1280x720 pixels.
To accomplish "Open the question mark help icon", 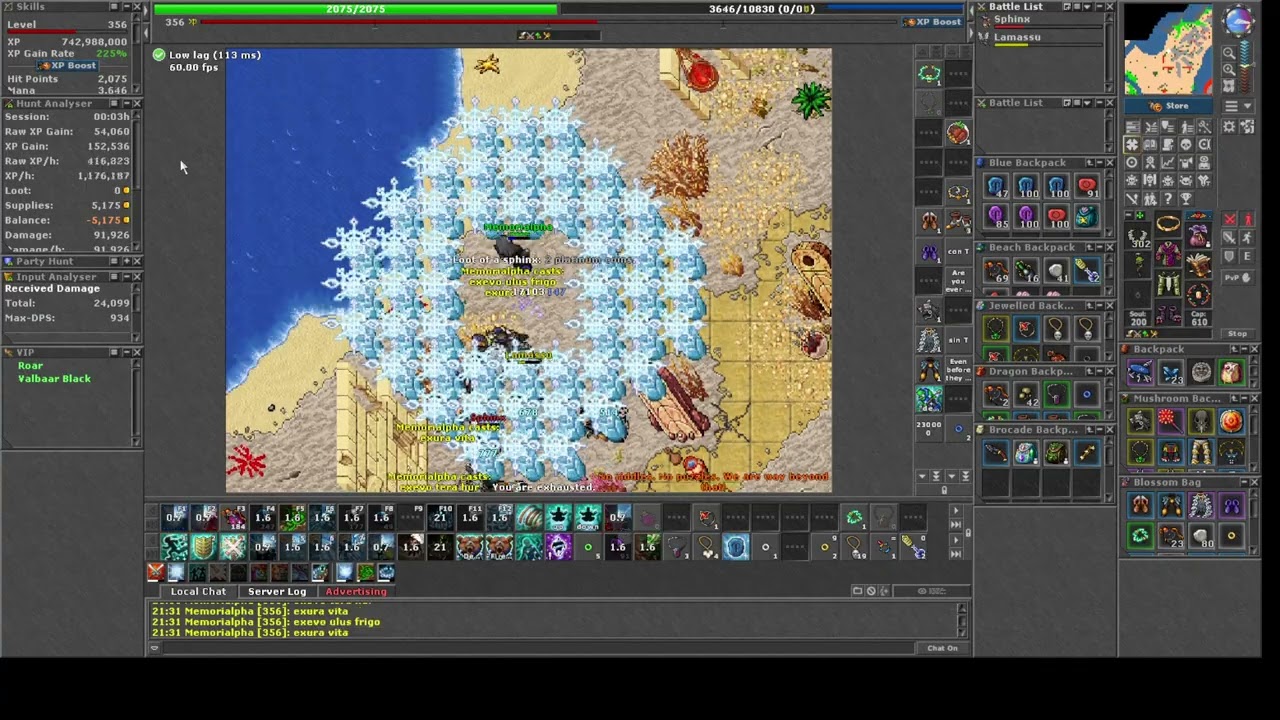I will (1168, 199).
